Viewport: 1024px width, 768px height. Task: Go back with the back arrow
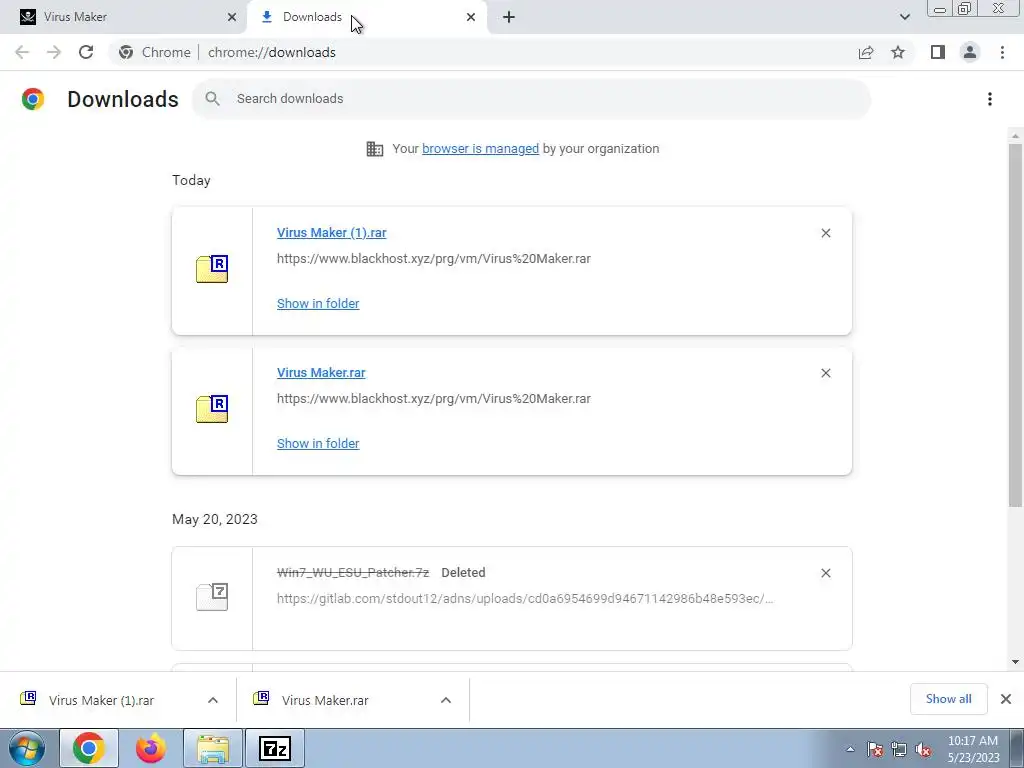[22, 52]
